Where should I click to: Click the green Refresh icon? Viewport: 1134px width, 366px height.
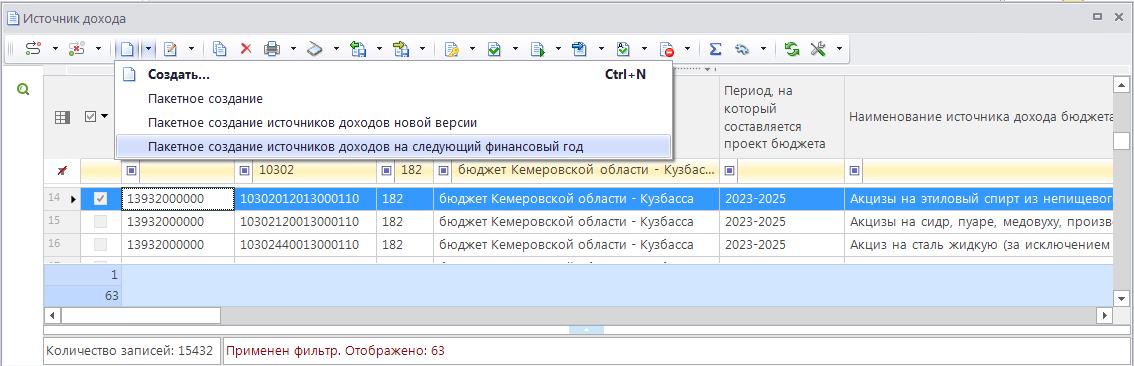pyautogui.click(x=793, y=49)
